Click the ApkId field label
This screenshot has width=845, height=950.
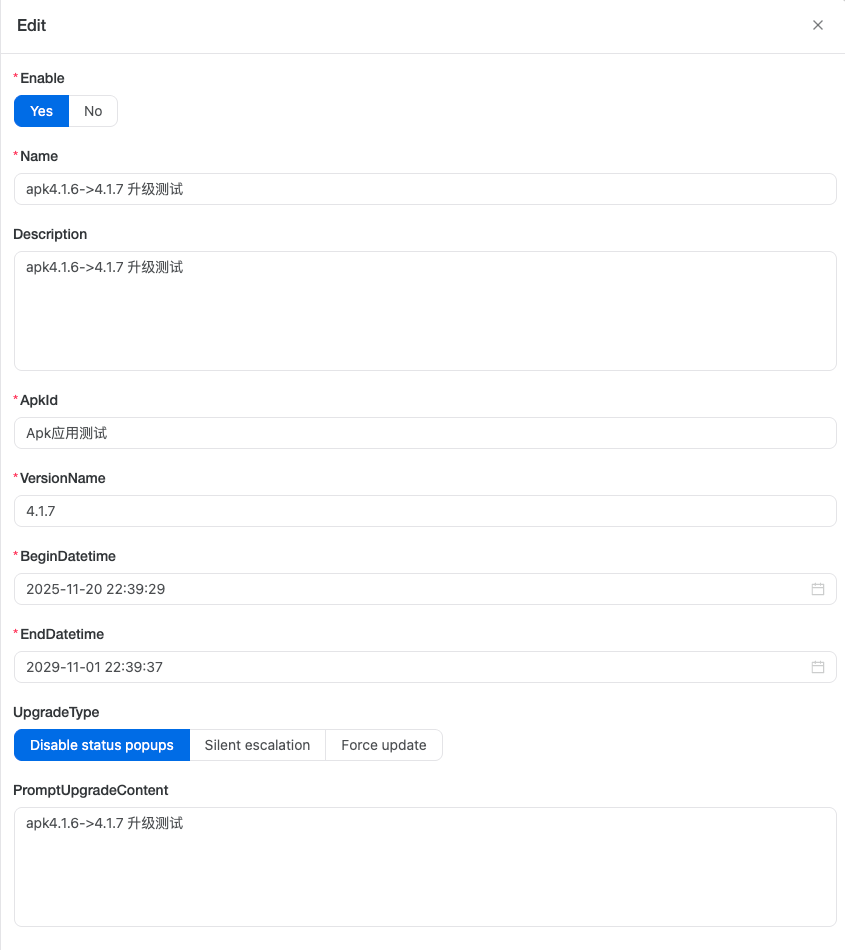39,400
